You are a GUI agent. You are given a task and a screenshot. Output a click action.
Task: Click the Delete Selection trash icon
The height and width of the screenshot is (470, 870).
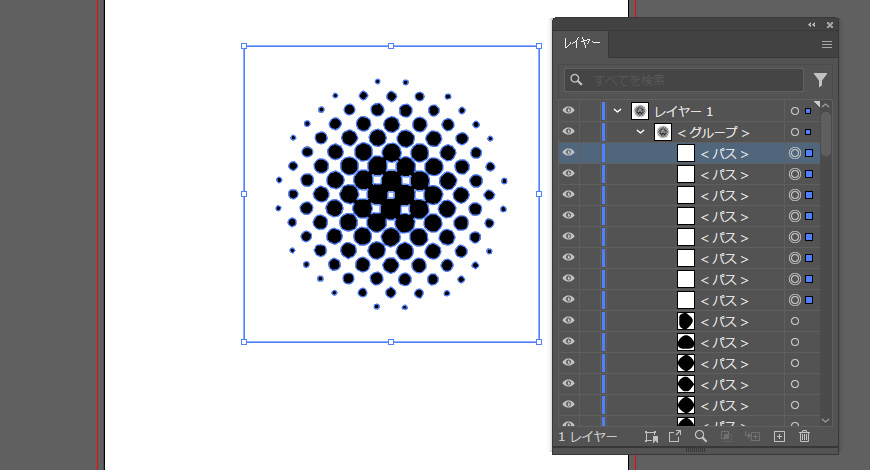(x=805, y=437)
